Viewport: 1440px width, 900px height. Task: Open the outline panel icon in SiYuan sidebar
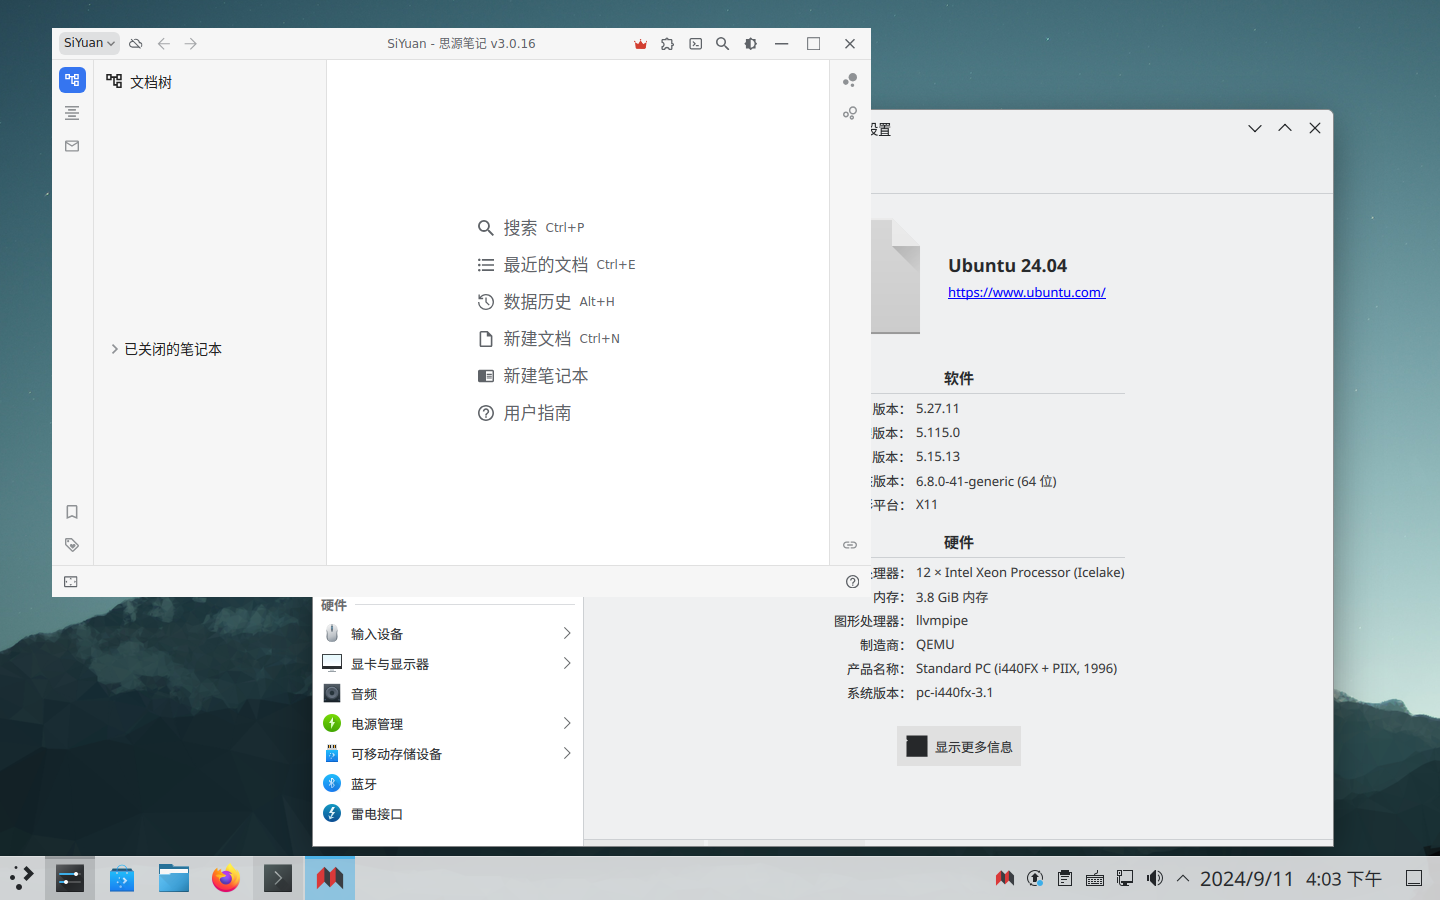72,113
